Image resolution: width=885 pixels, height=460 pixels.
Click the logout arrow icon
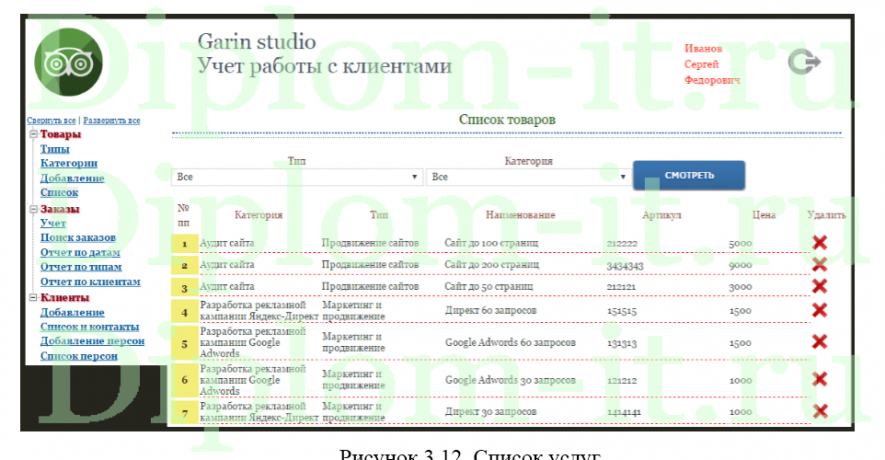point(803,63)
